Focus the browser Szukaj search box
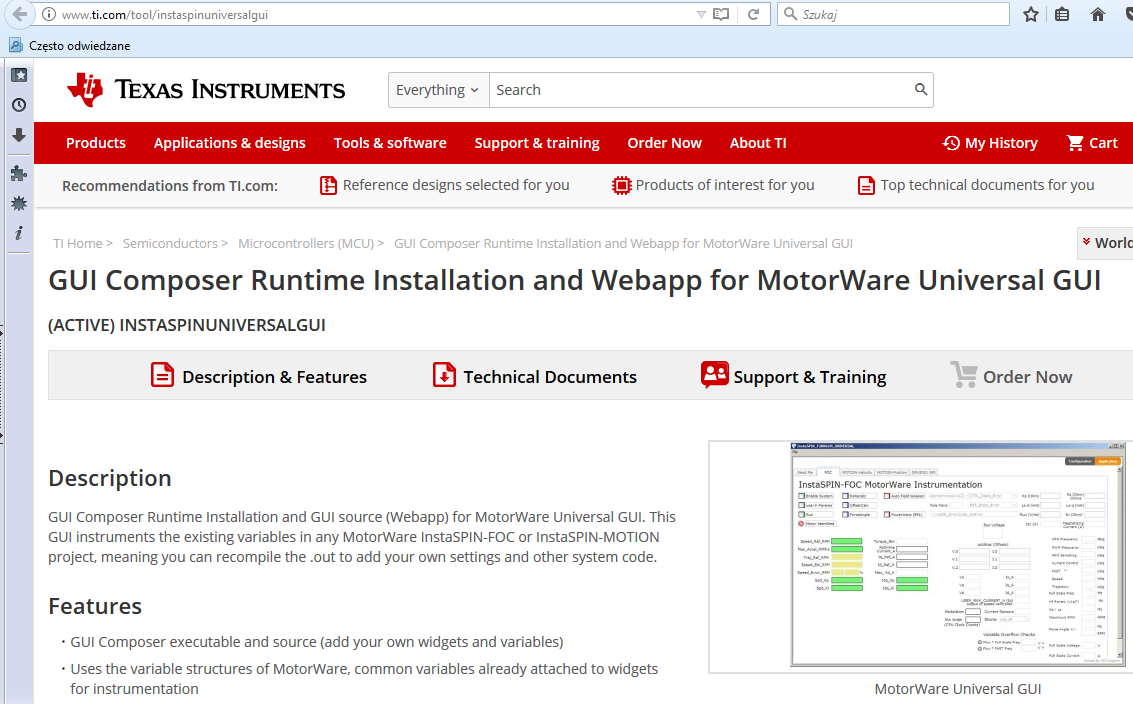This screenshot has height=704, width=1133. point(893,14)
